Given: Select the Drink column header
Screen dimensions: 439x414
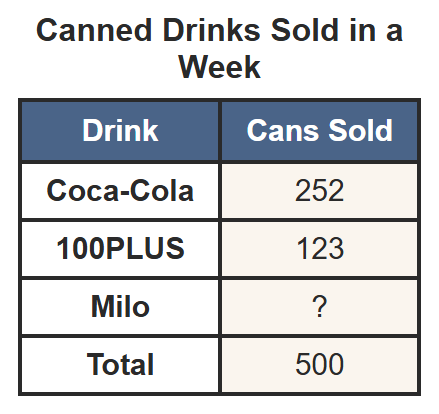Looking at the screenshot, I should 120,131.
